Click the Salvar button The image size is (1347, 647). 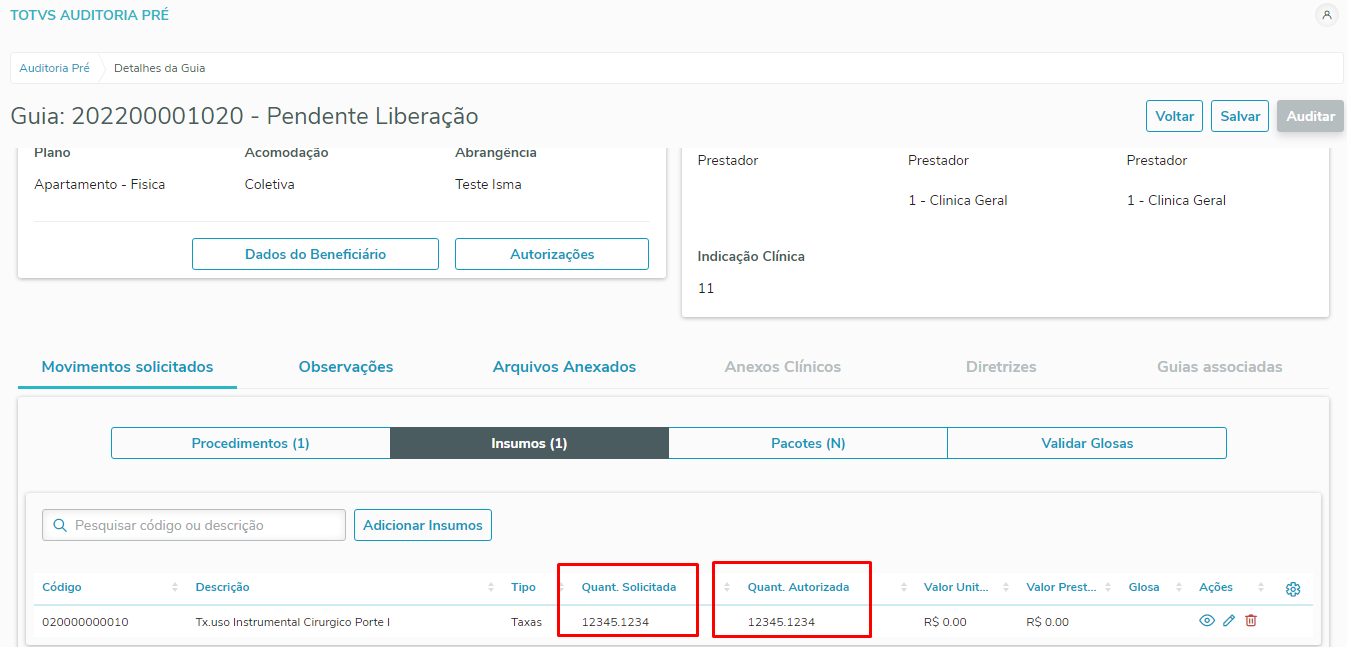(1240, 116)
